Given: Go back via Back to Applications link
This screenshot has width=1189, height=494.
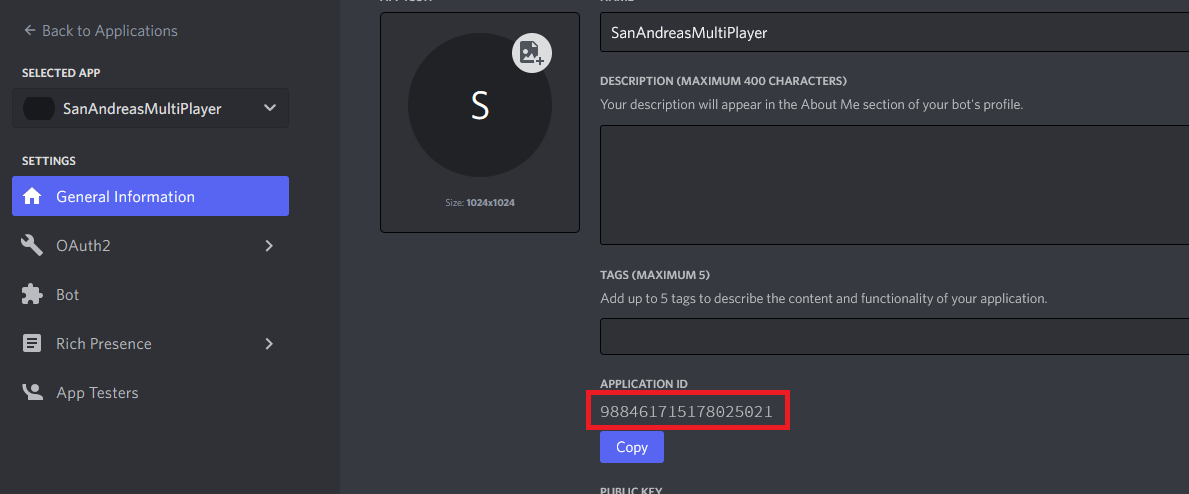Looking at the screenshot, I should coord(101,30).
